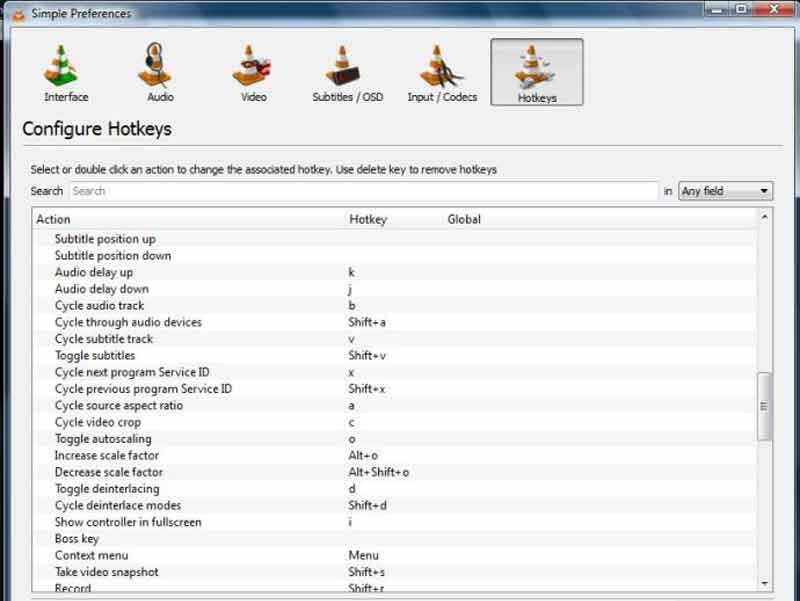Open the Video preferences category
800x601 pixels.
coord(253,72)
